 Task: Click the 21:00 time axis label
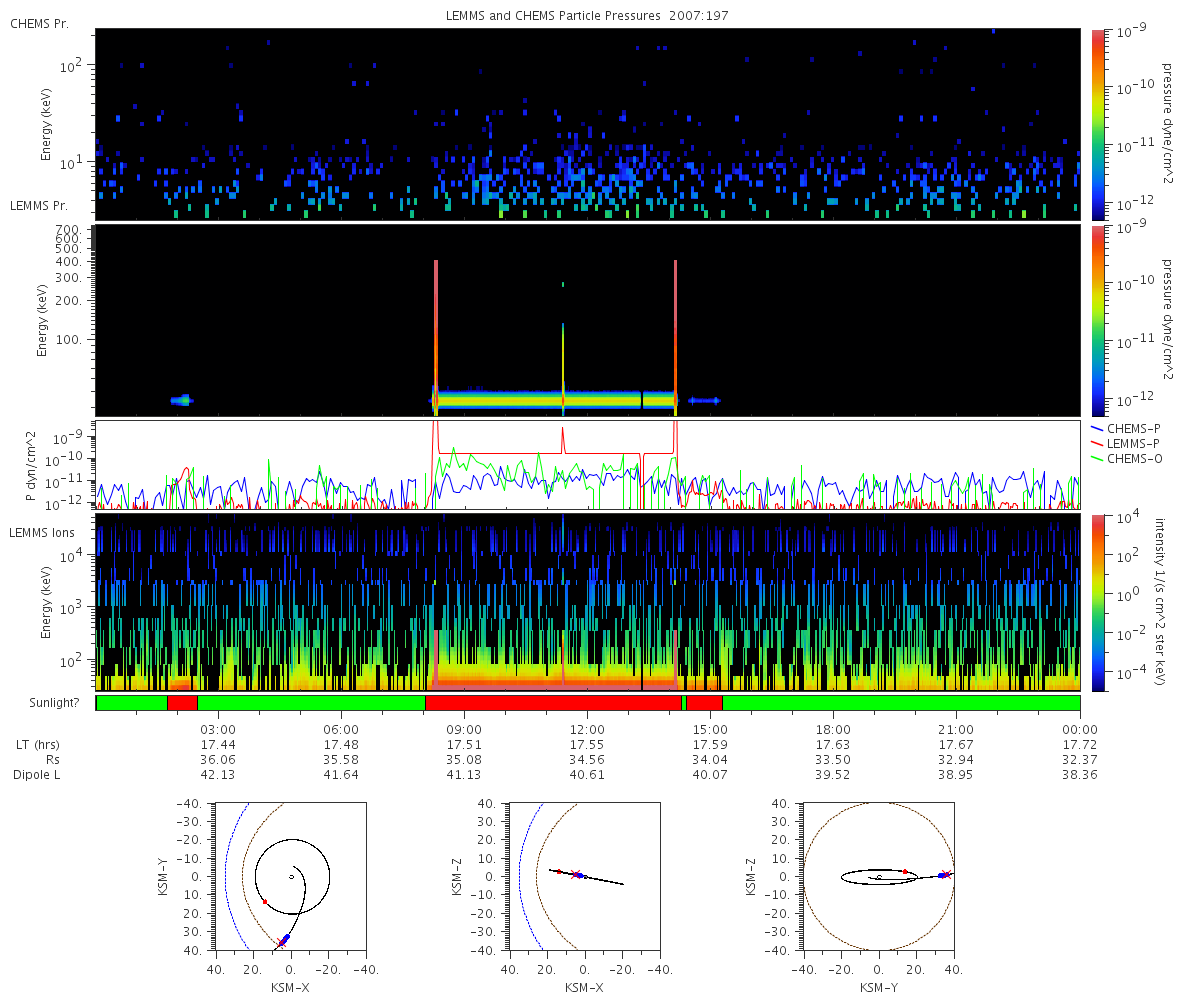(x=957, y=729)
